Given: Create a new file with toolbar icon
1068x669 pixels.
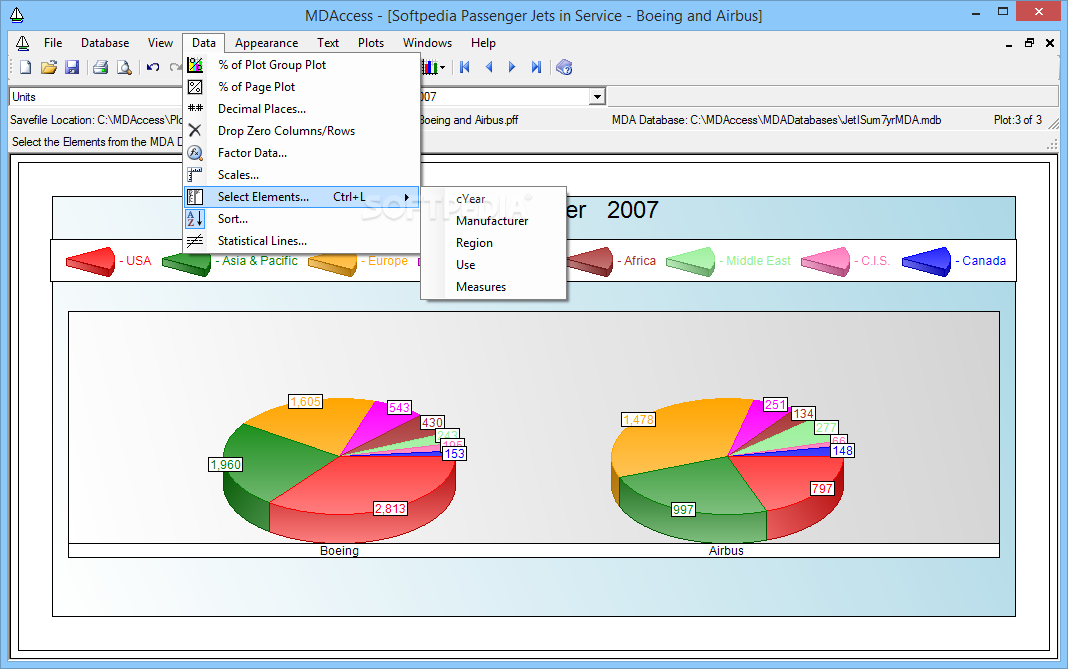Looking at the screenshot, I should click(25, 67).
